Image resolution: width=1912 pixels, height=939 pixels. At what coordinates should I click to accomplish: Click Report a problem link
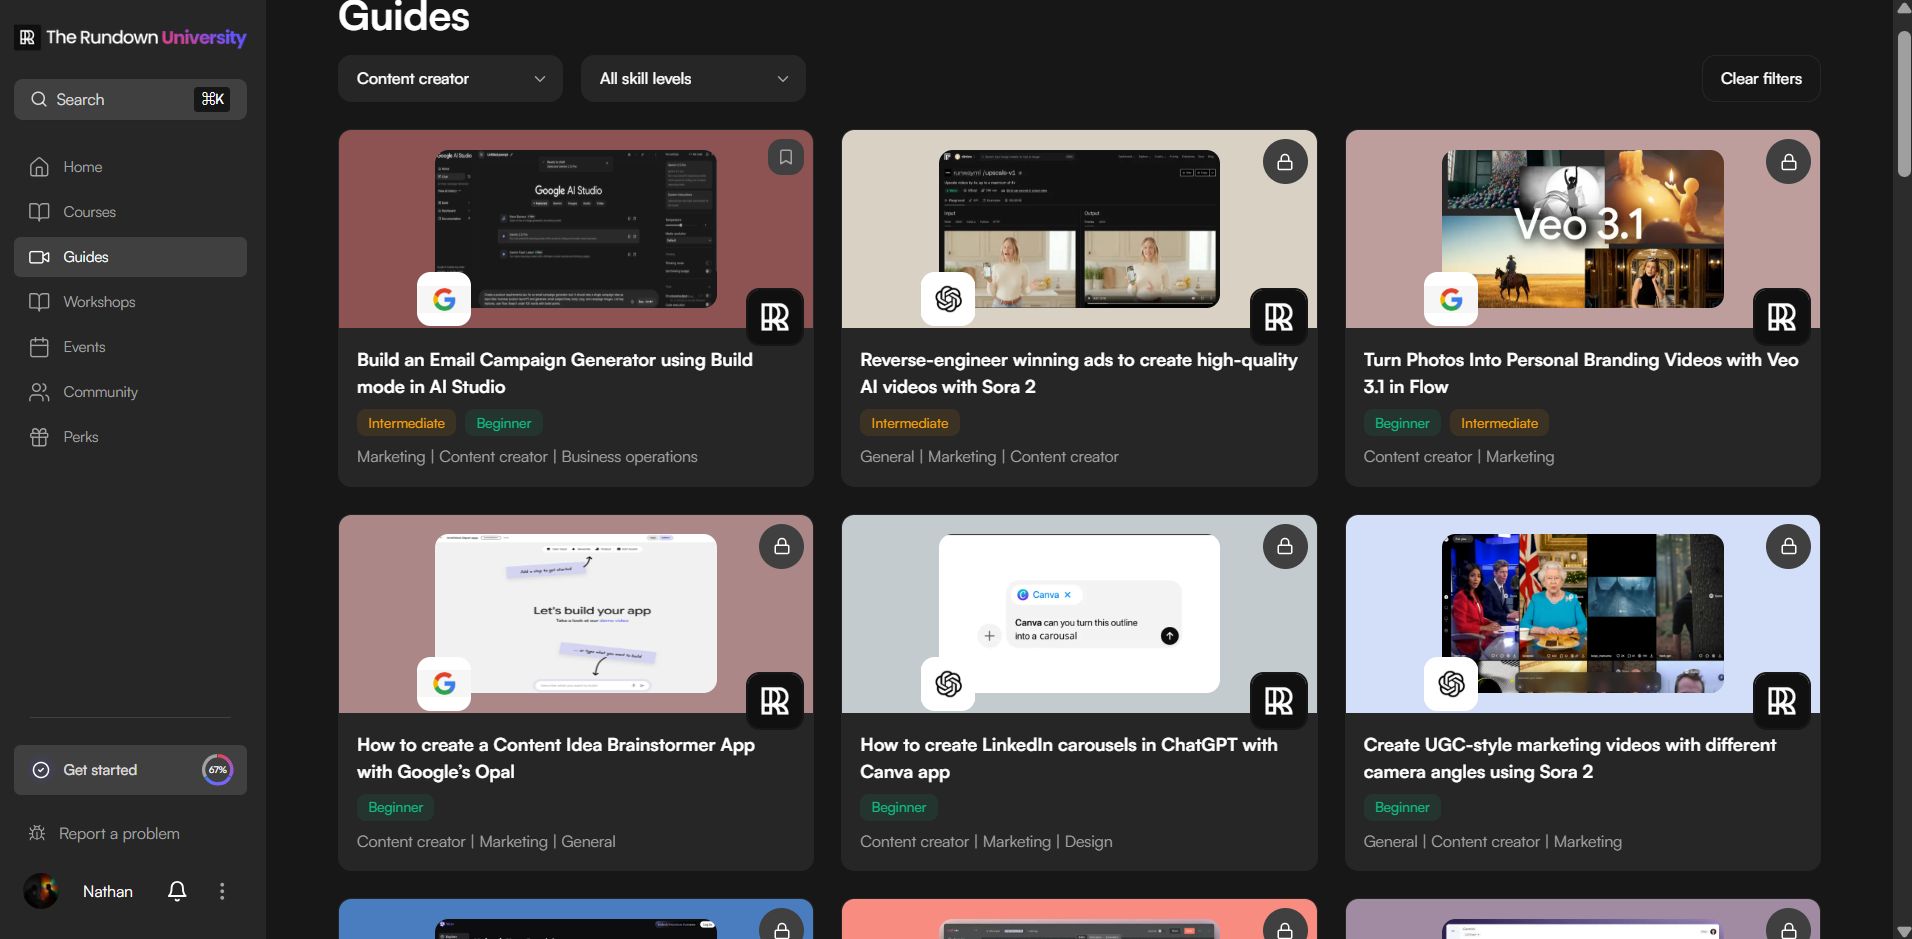119,834
